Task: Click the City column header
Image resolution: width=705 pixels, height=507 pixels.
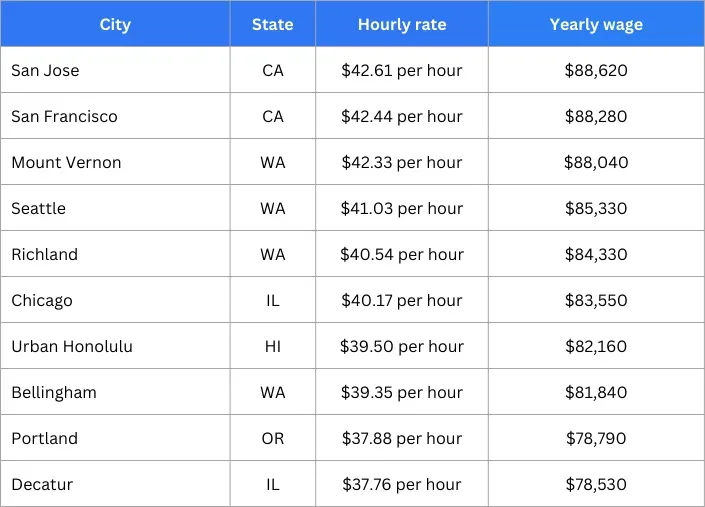Action: click(x=115, y=24)
